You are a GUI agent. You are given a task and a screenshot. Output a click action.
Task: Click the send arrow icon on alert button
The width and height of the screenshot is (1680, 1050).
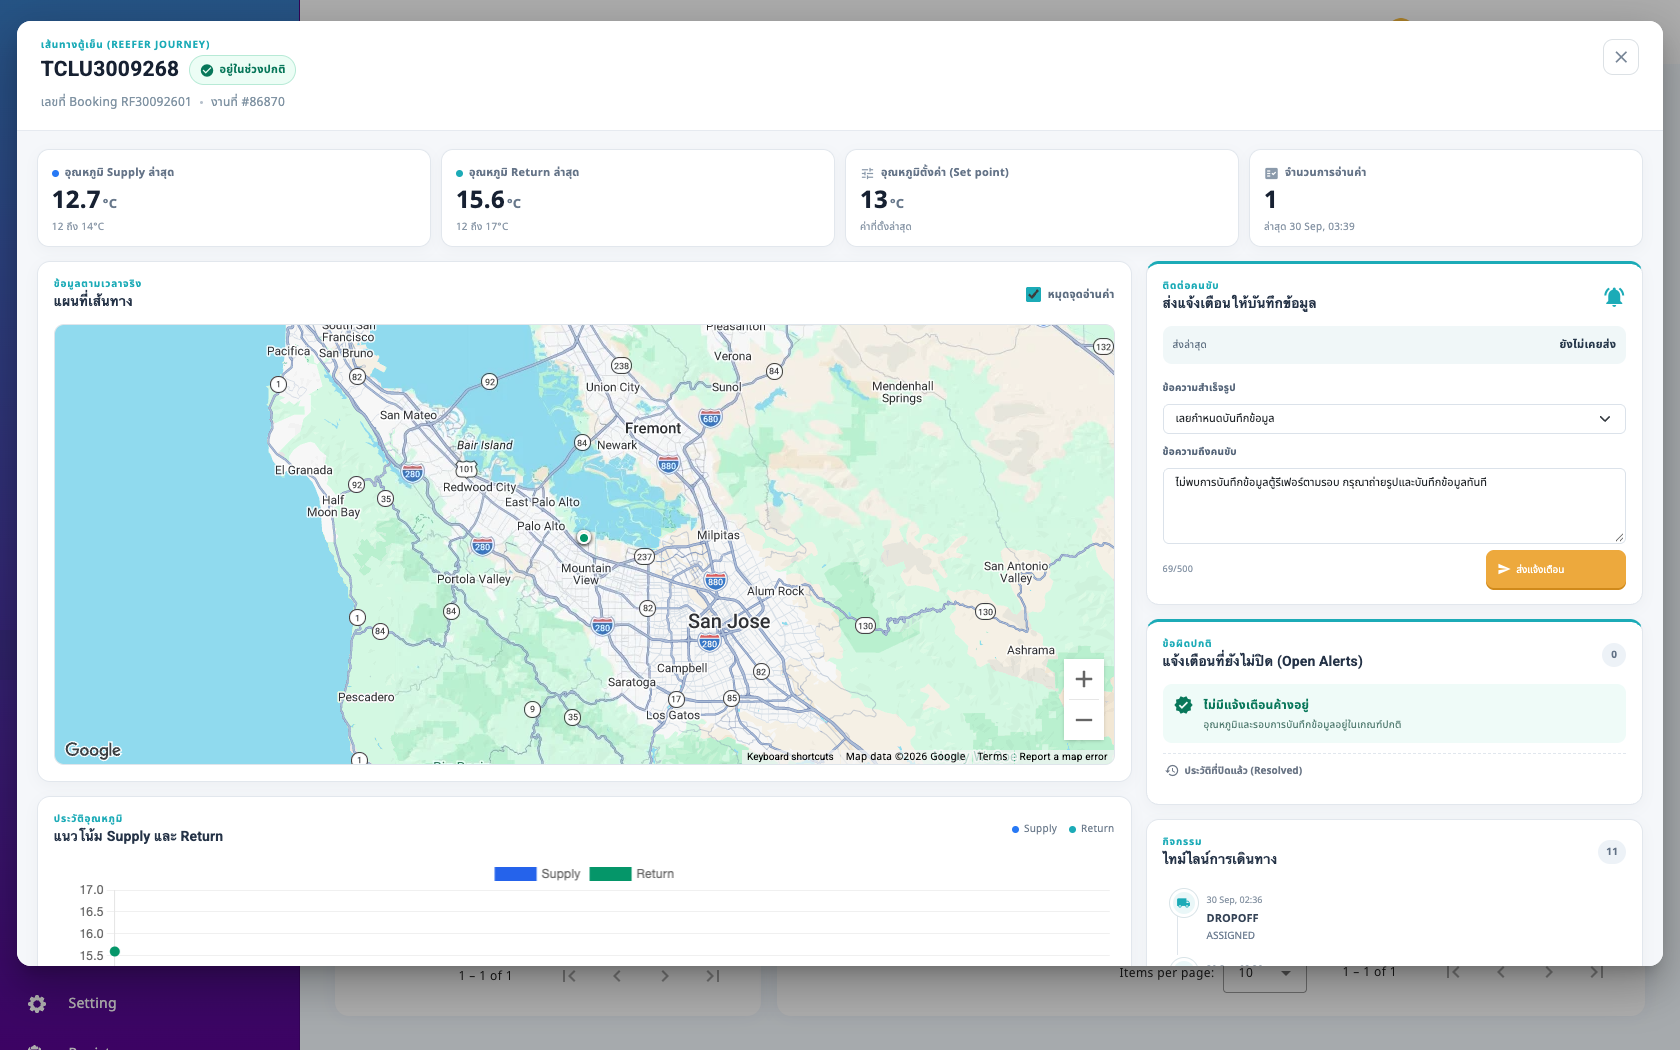pyautogui.click(x=1503, y=569)
